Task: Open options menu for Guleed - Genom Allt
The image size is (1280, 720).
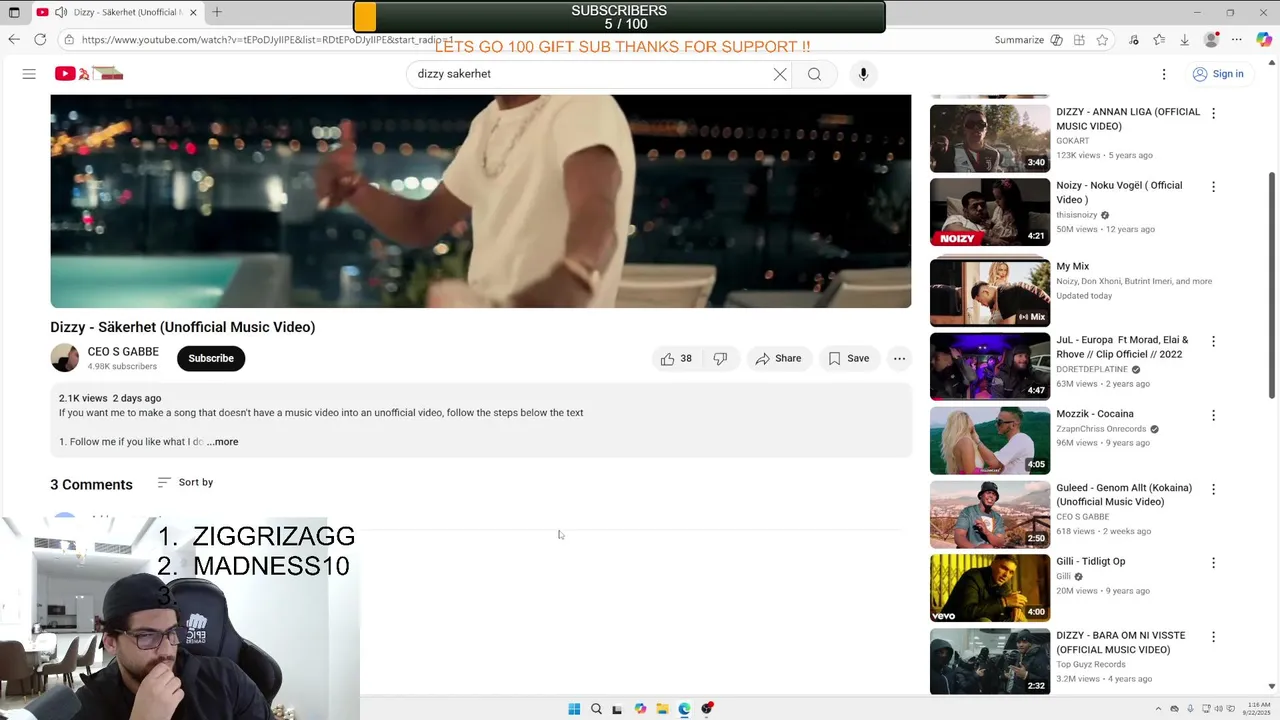Action: click(1213, 489)
